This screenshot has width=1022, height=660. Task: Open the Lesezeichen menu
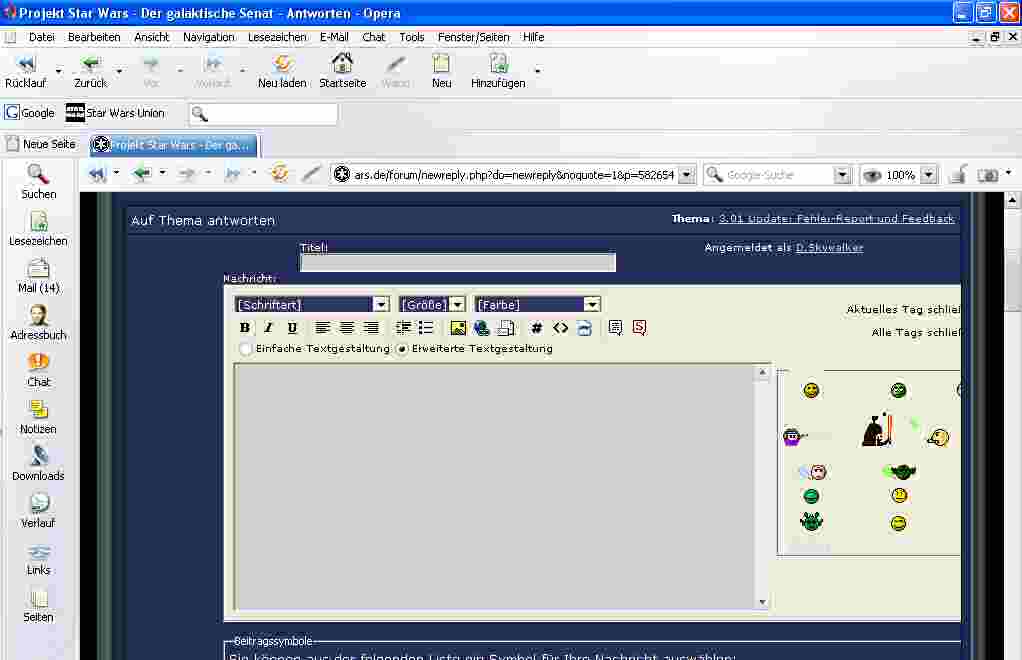277,37
